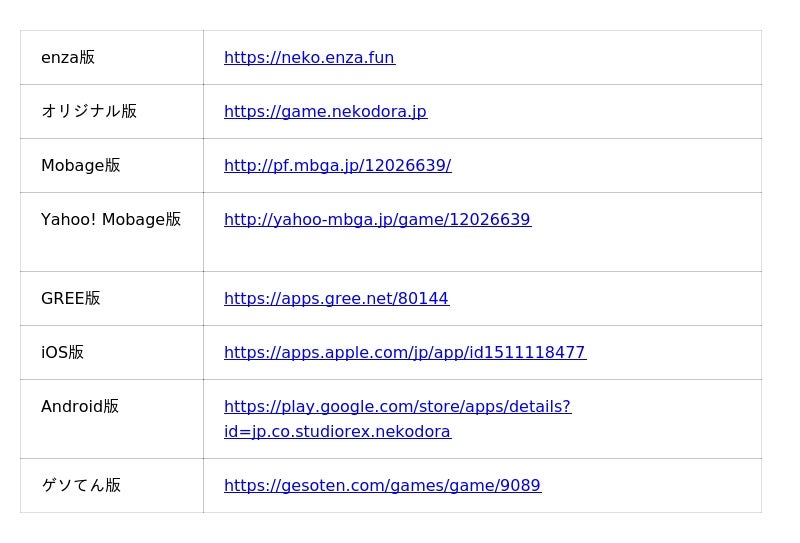Image resolution: width=800 pixels, height=543 pixels.
Task: Click the iOS版 label
Action: pos(63,353)
